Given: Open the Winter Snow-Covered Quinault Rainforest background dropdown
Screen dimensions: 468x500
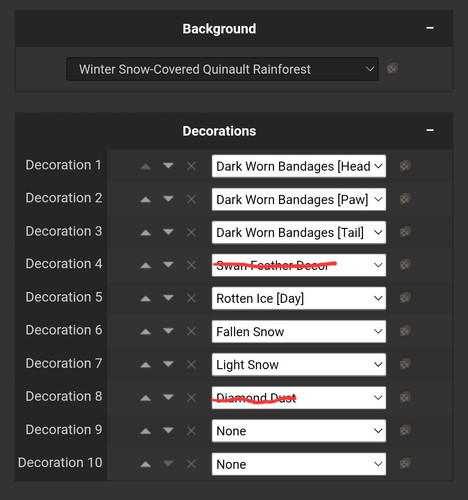Looking at the screenshot, I should [x=222, y=69].
